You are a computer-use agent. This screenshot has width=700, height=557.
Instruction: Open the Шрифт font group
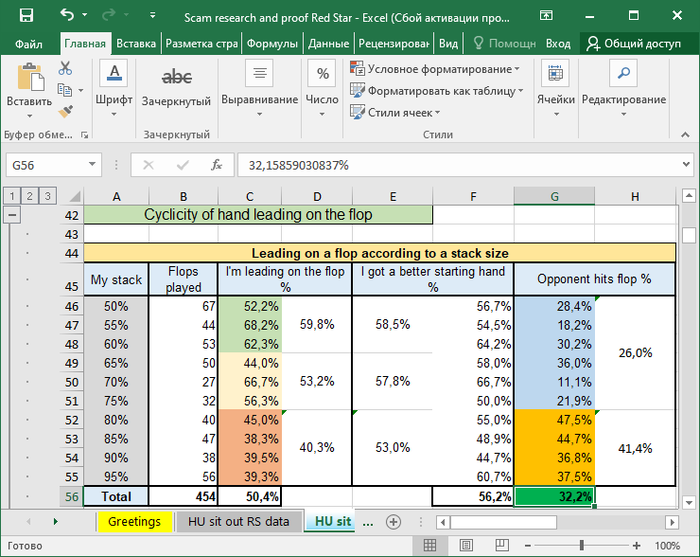coord(114,89)
